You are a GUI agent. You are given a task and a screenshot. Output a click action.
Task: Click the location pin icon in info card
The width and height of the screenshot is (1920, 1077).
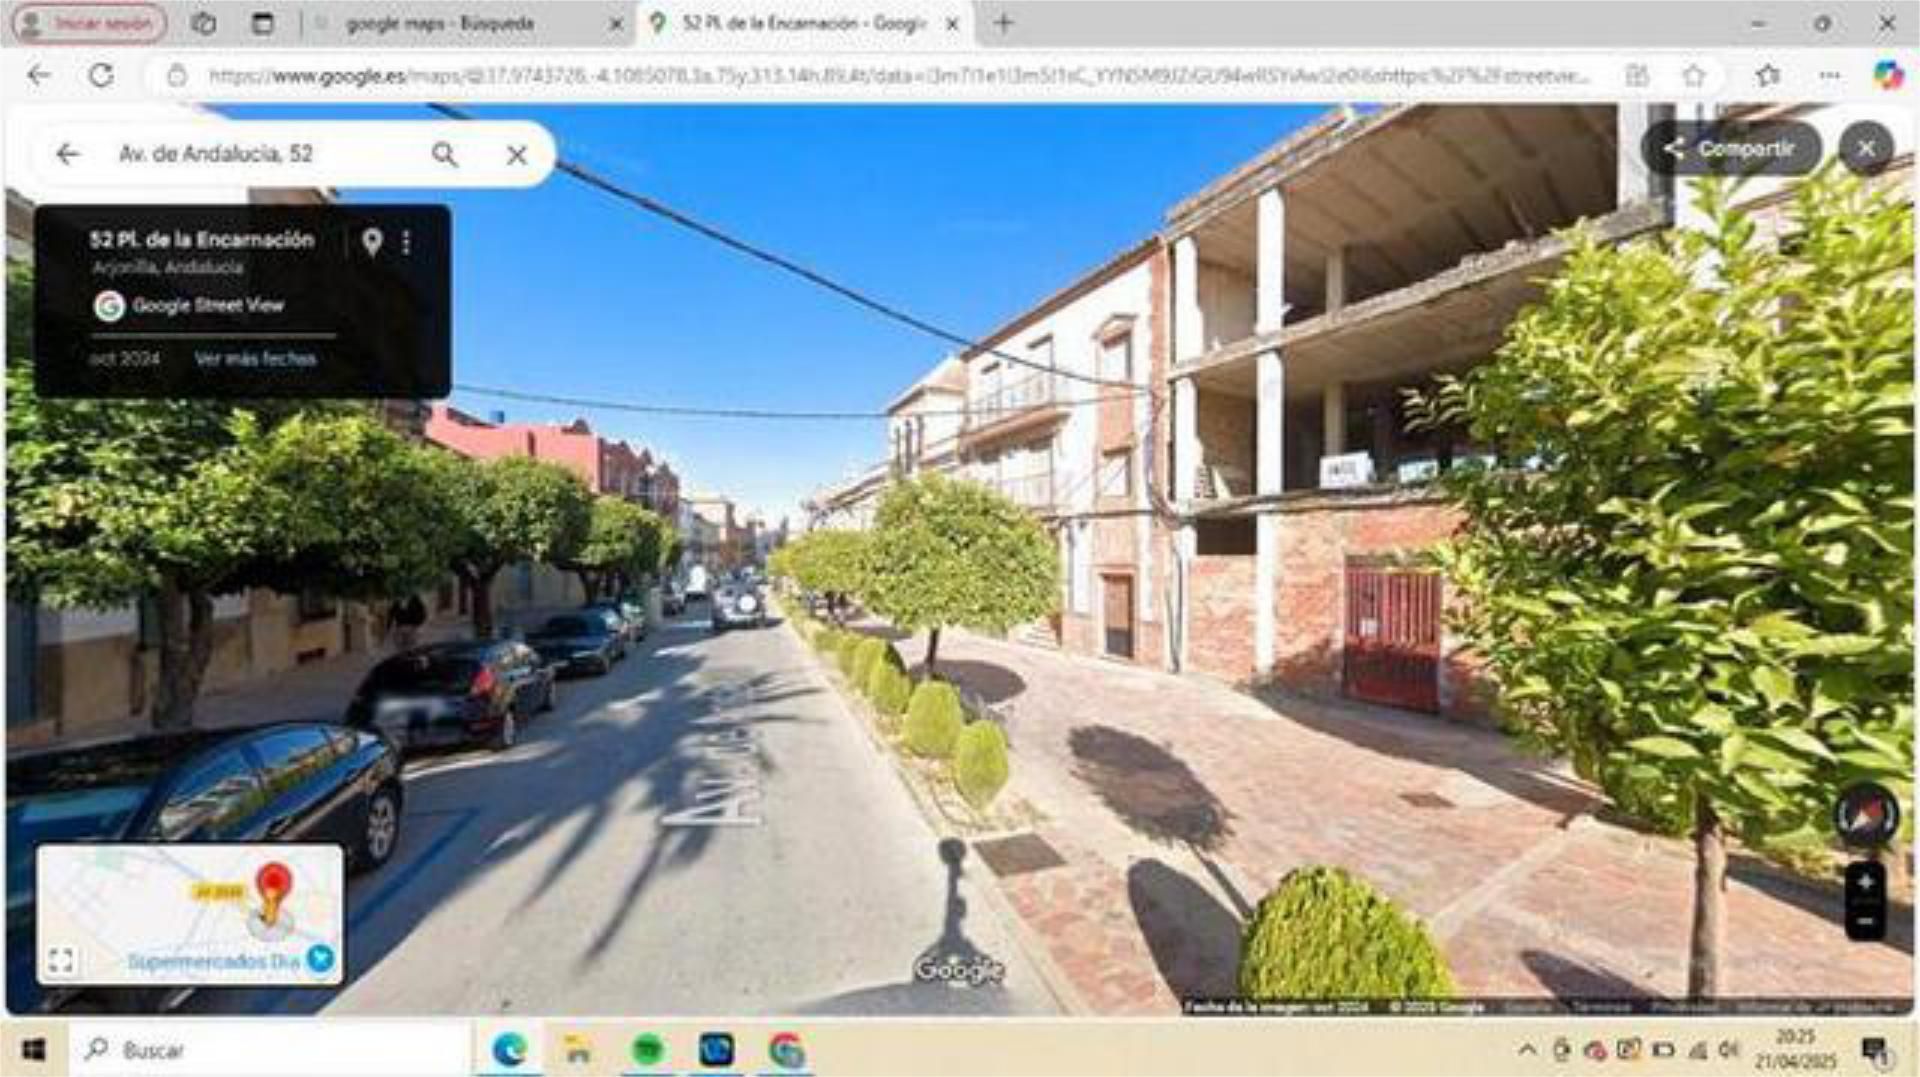pyautogui.click(x=372, y=241)
